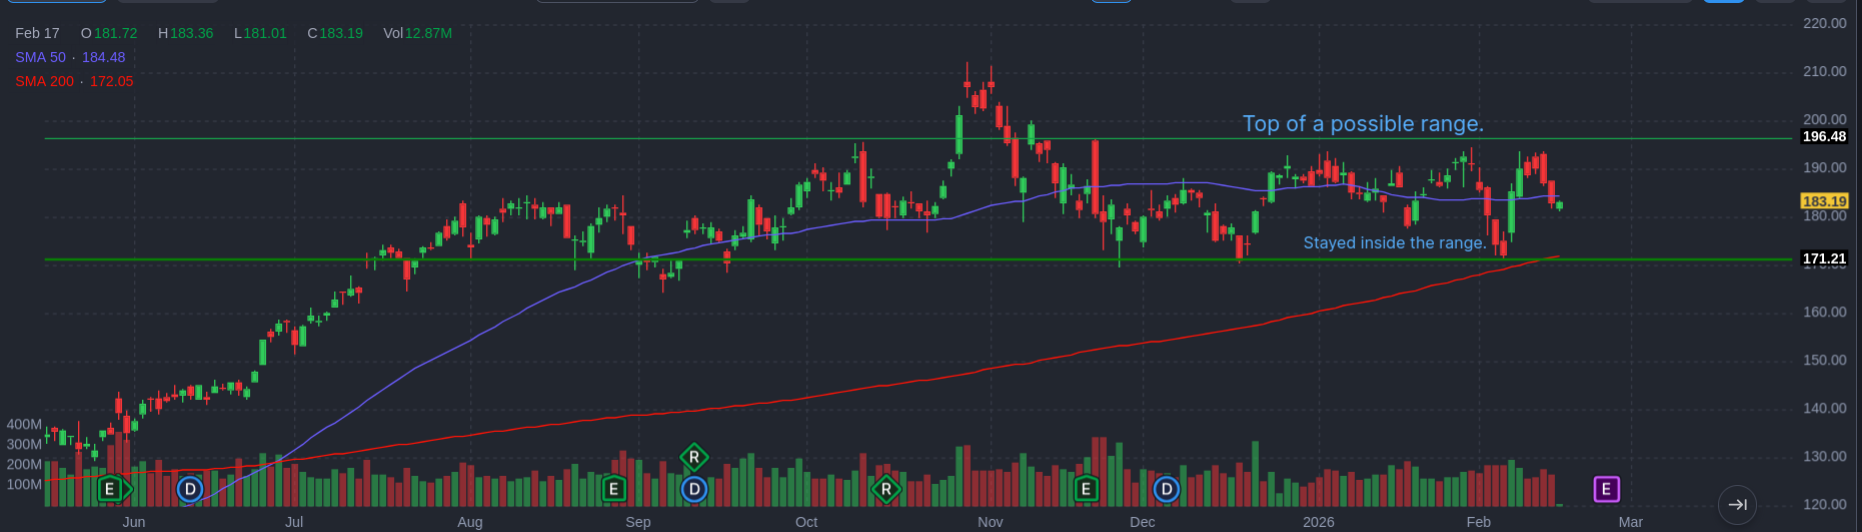Jump to latest bar with arrow button
1862x532 pixels.
click(1737, 505)
